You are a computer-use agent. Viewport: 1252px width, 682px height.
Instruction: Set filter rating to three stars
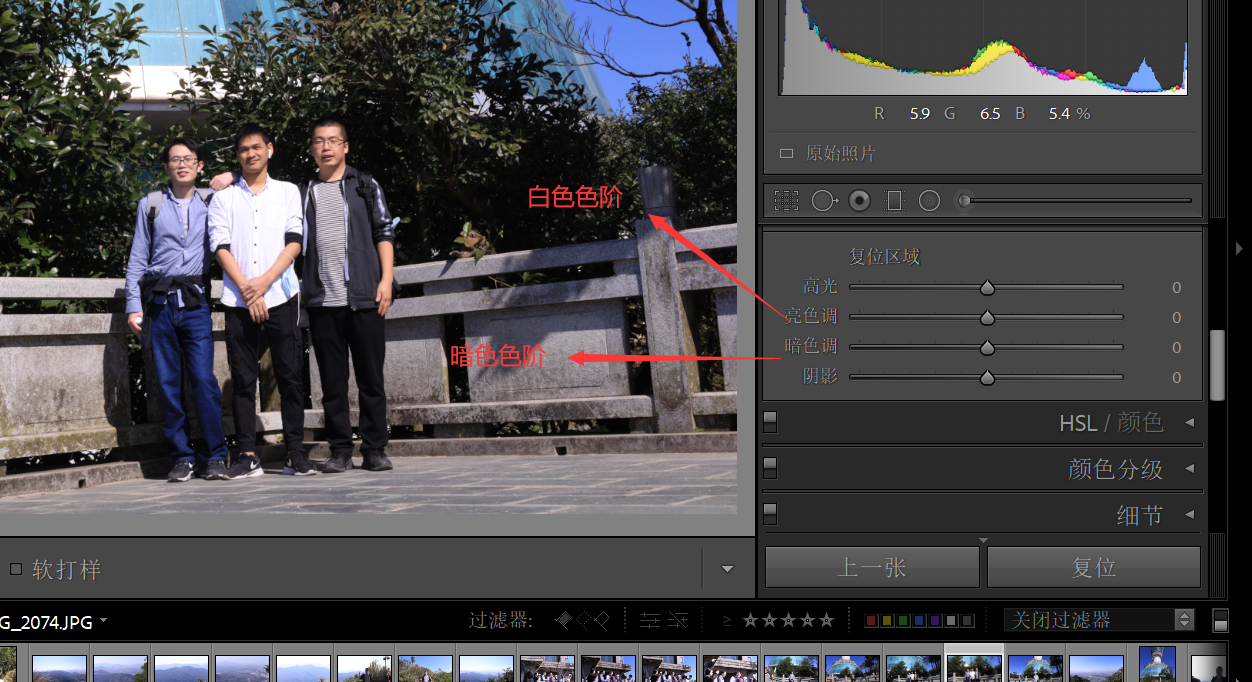788,620
